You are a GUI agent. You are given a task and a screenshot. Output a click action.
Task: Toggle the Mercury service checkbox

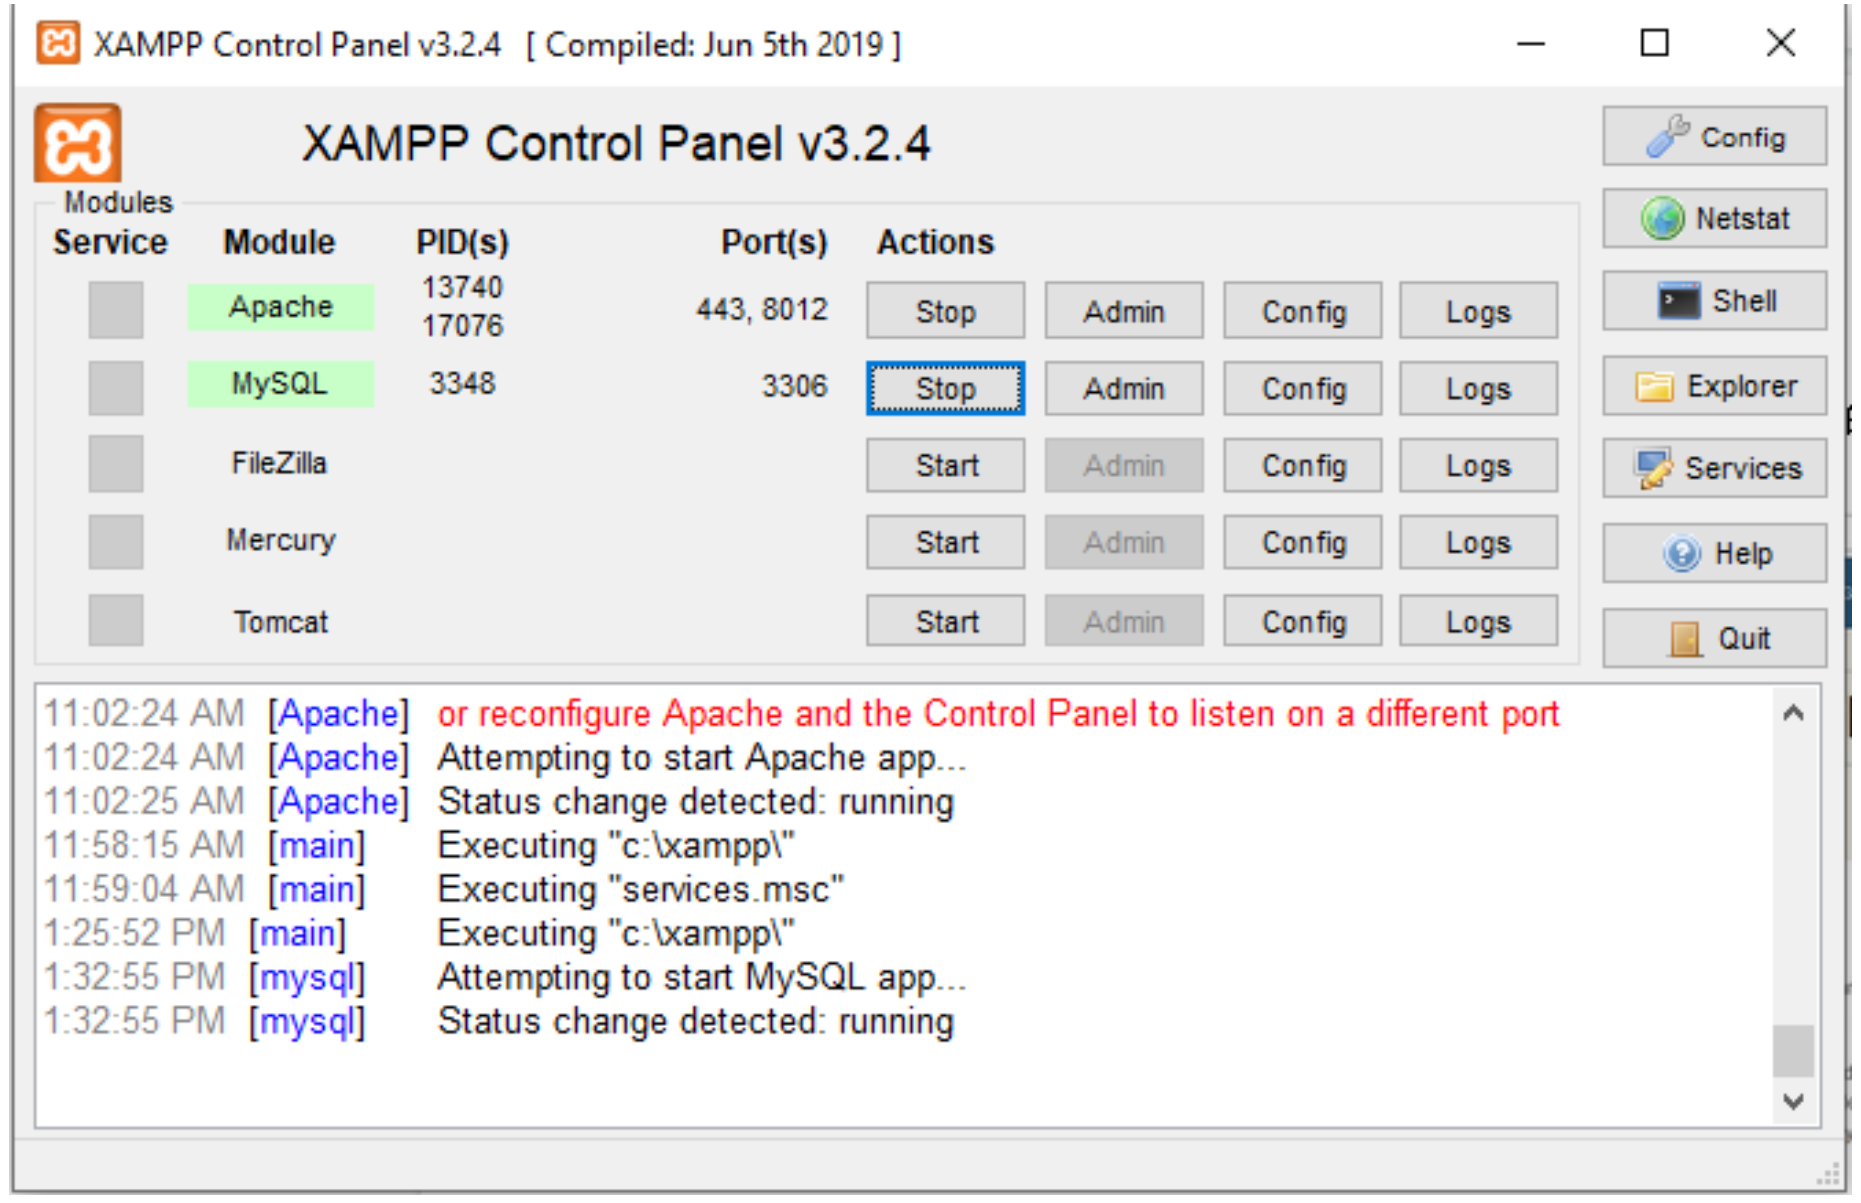pyautogui.click(x=116, y=541)
